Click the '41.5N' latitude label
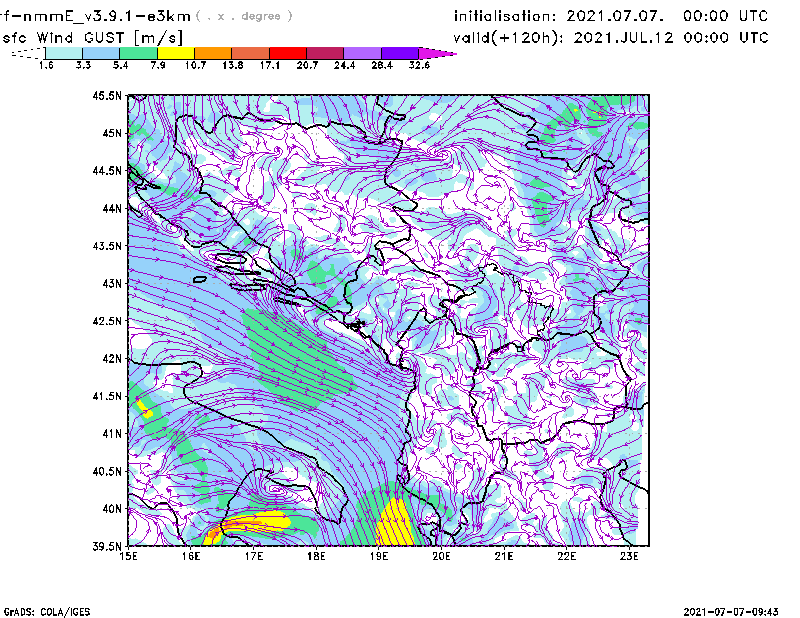 point(107,396)
